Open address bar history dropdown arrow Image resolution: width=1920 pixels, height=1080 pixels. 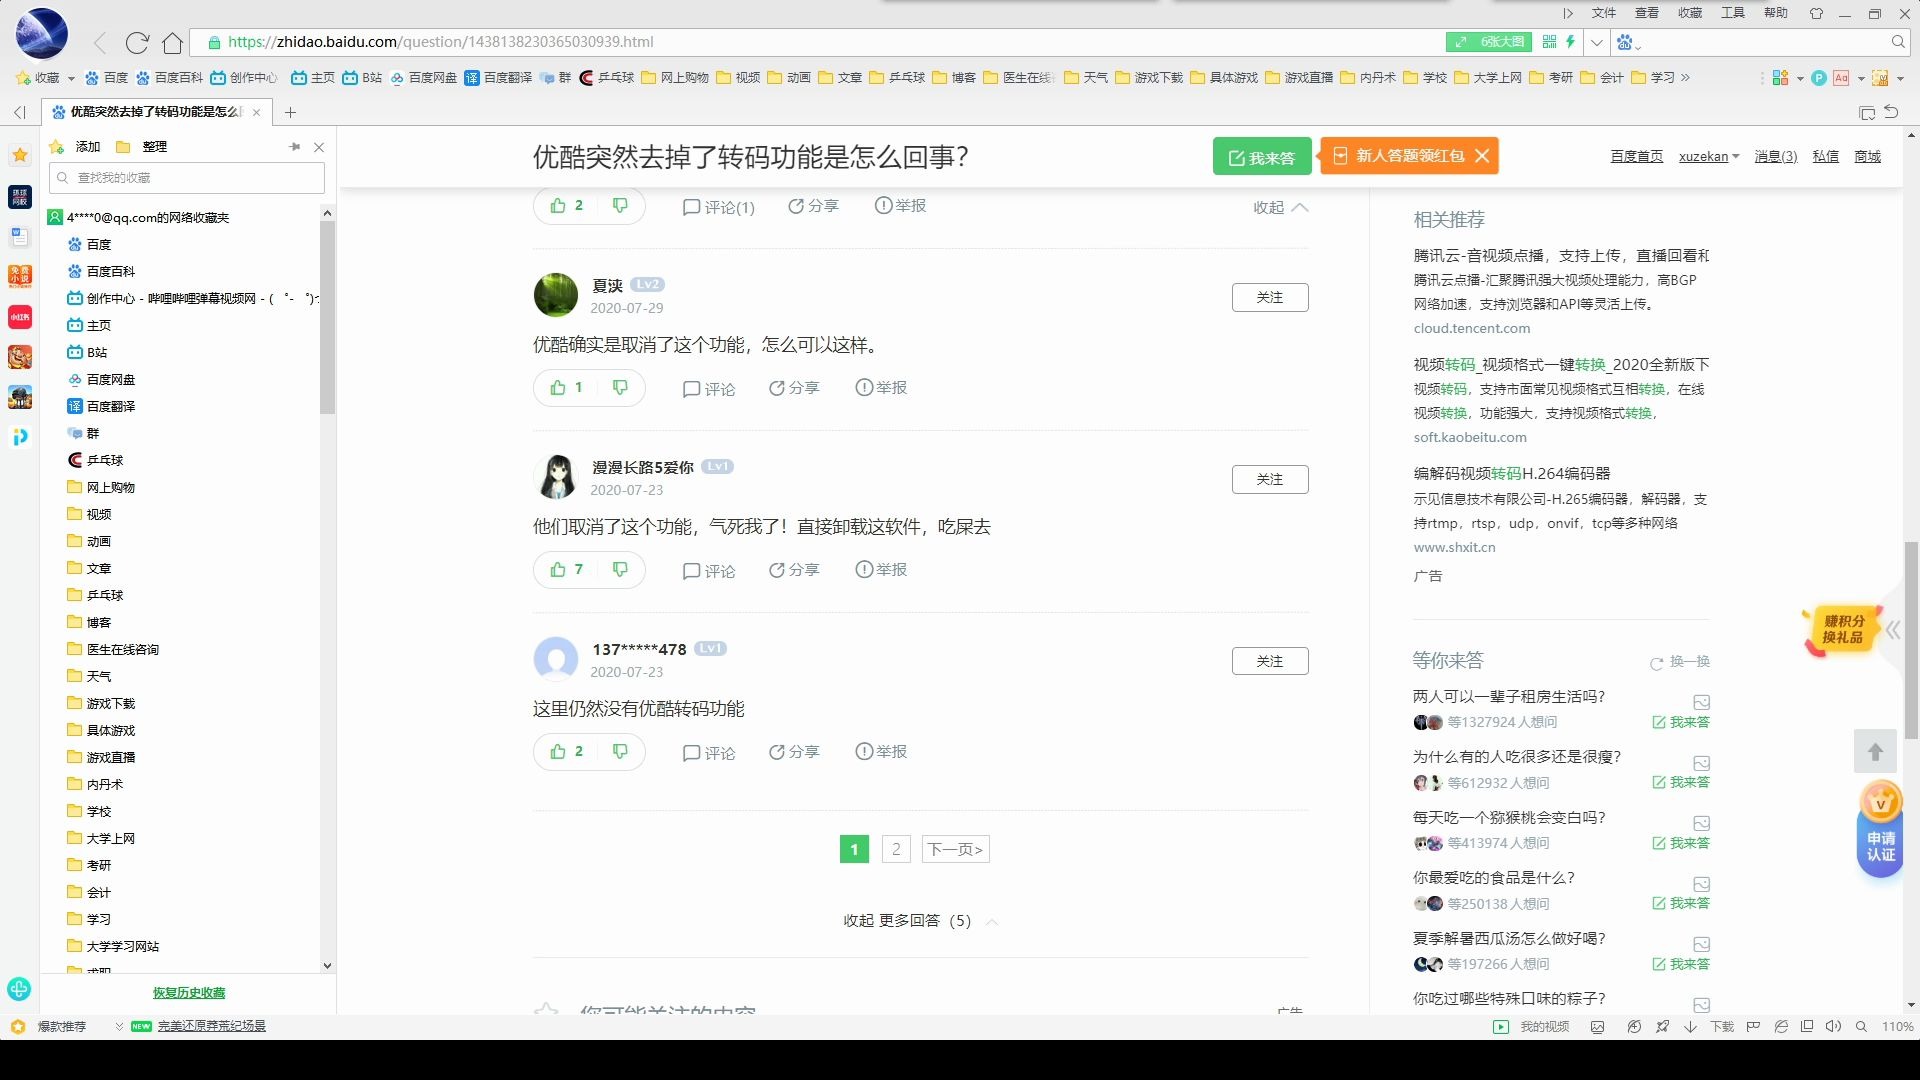tap(1597, 42)
